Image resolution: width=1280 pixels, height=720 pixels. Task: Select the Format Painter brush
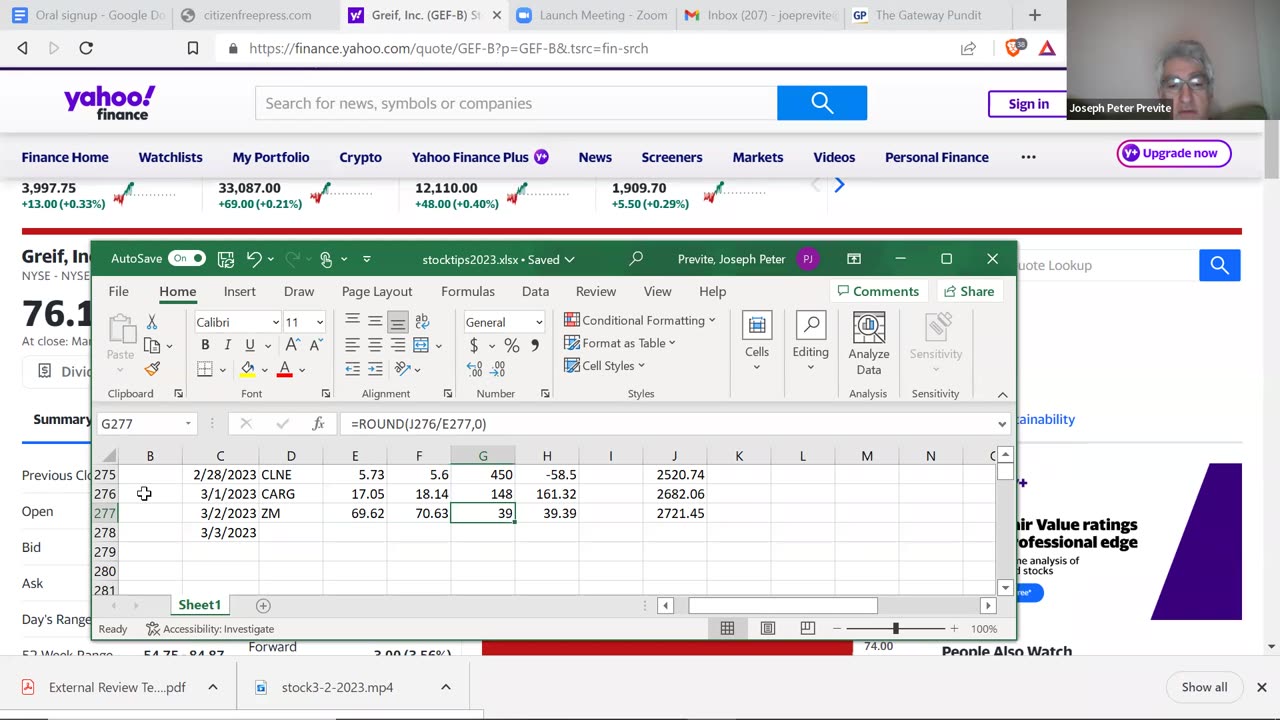coord(152,370)
